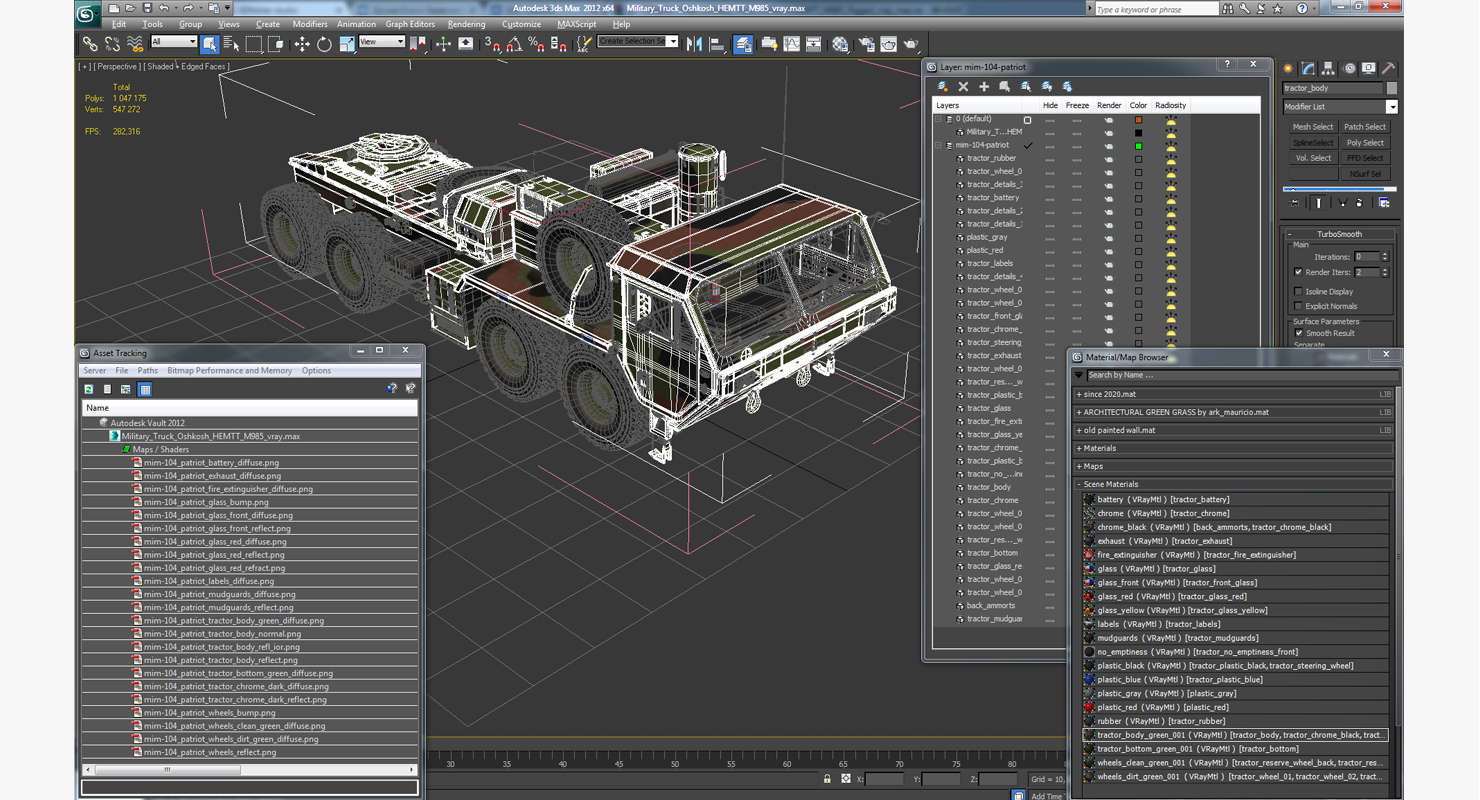
Task: Collapse the mim-104-patriot layer tree
Action: point(938,146)
